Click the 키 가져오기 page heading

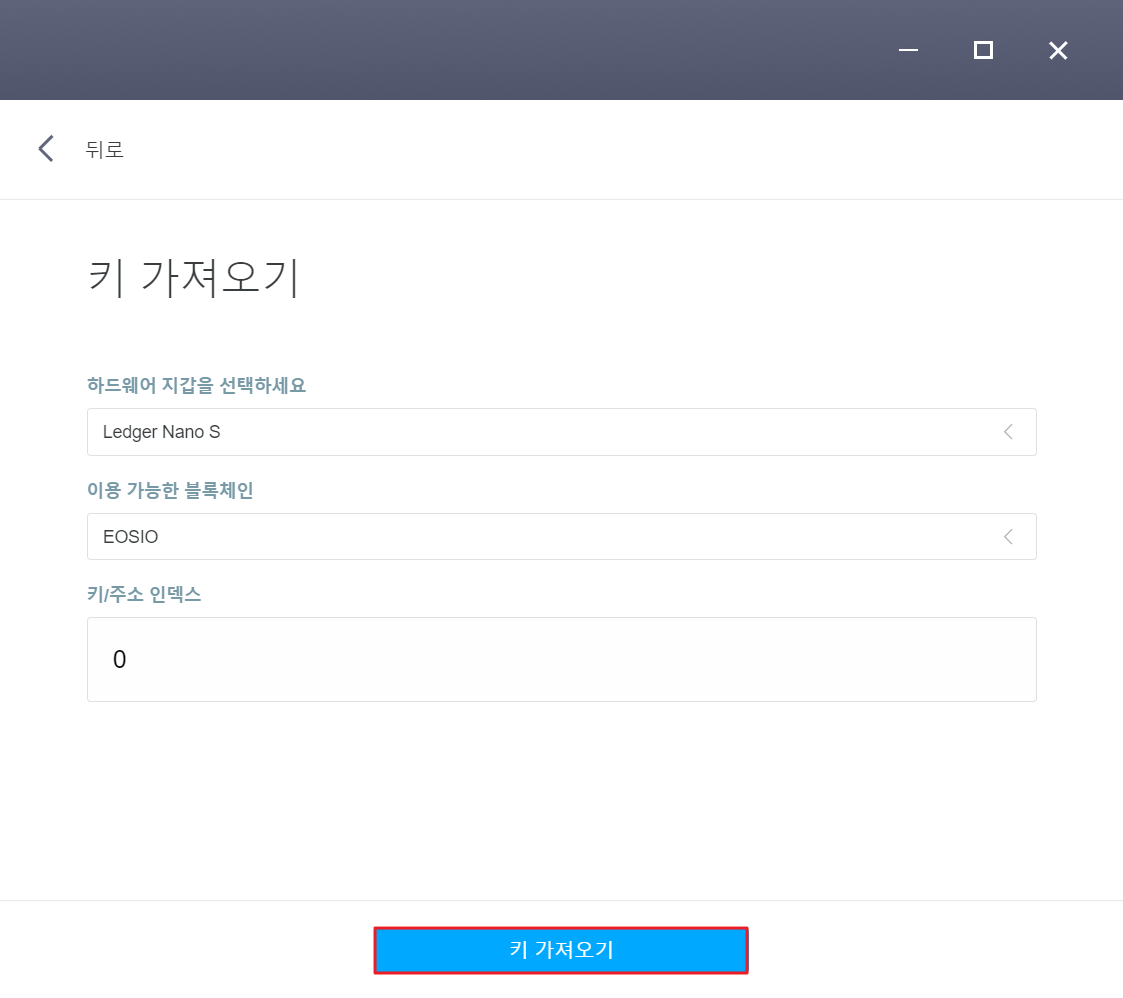[193, 277]
